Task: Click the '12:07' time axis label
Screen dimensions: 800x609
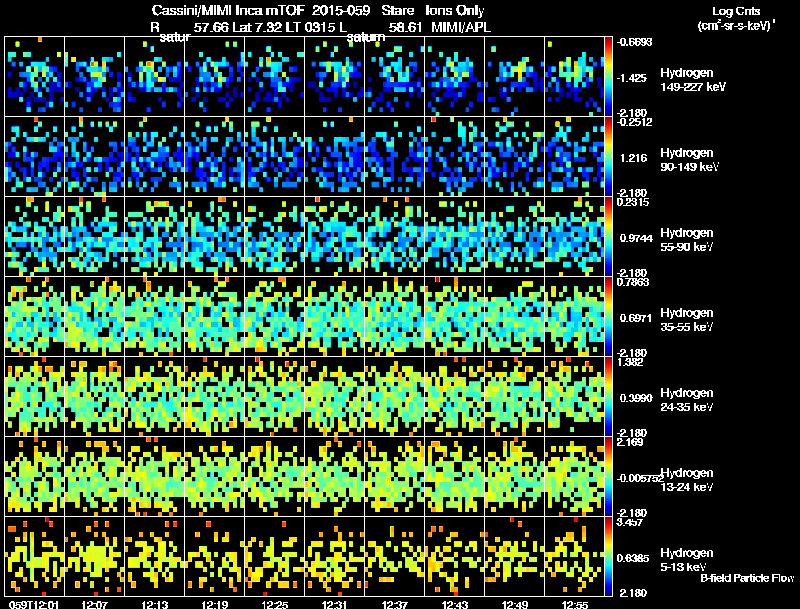Action: tap(94, 605)
